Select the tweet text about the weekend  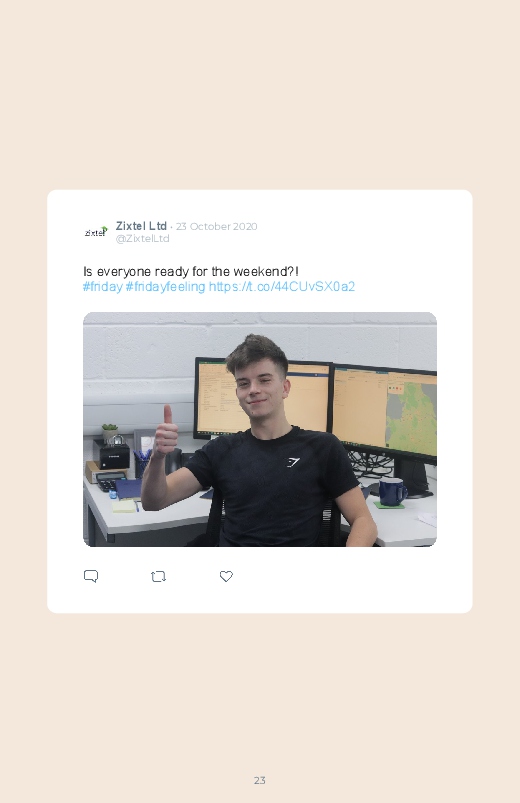(191, 271)
